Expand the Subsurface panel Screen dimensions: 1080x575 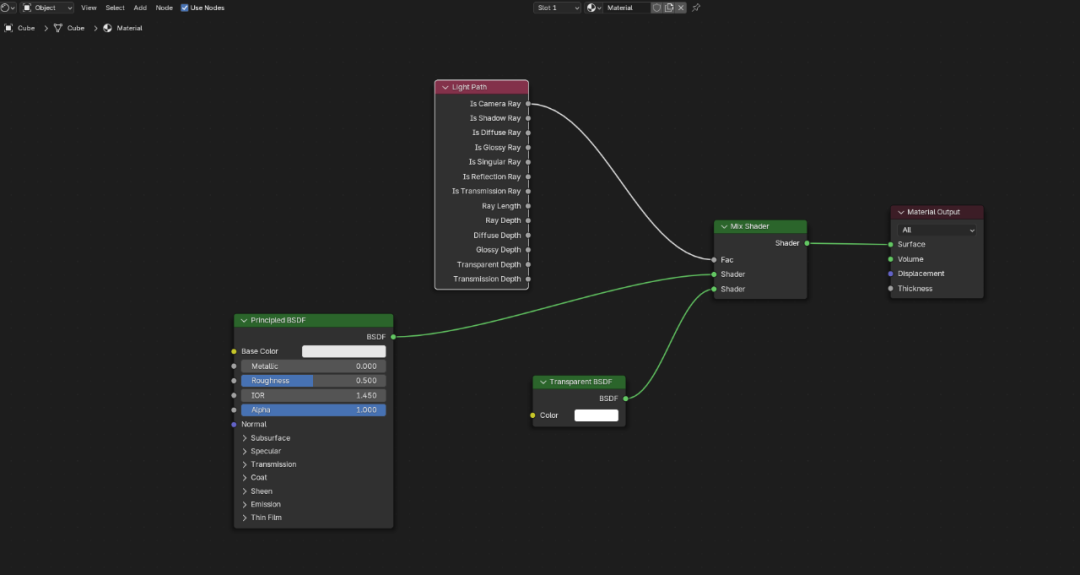[245, 438]
